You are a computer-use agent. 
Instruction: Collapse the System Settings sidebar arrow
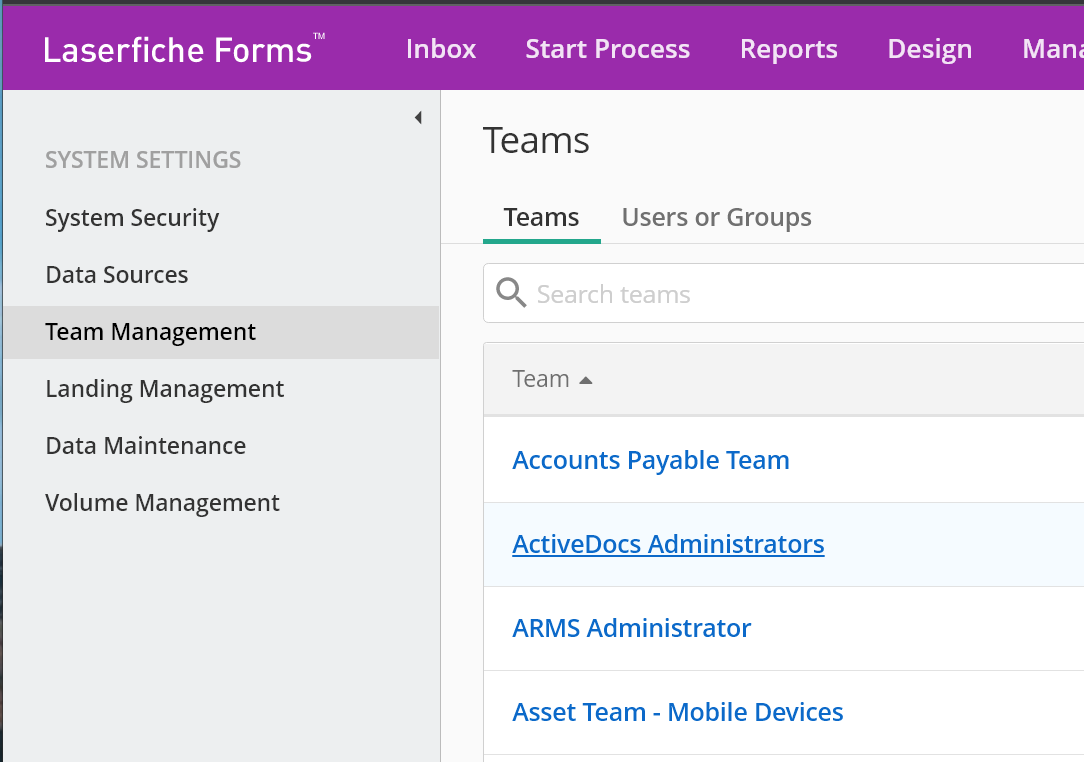point(418,118)
